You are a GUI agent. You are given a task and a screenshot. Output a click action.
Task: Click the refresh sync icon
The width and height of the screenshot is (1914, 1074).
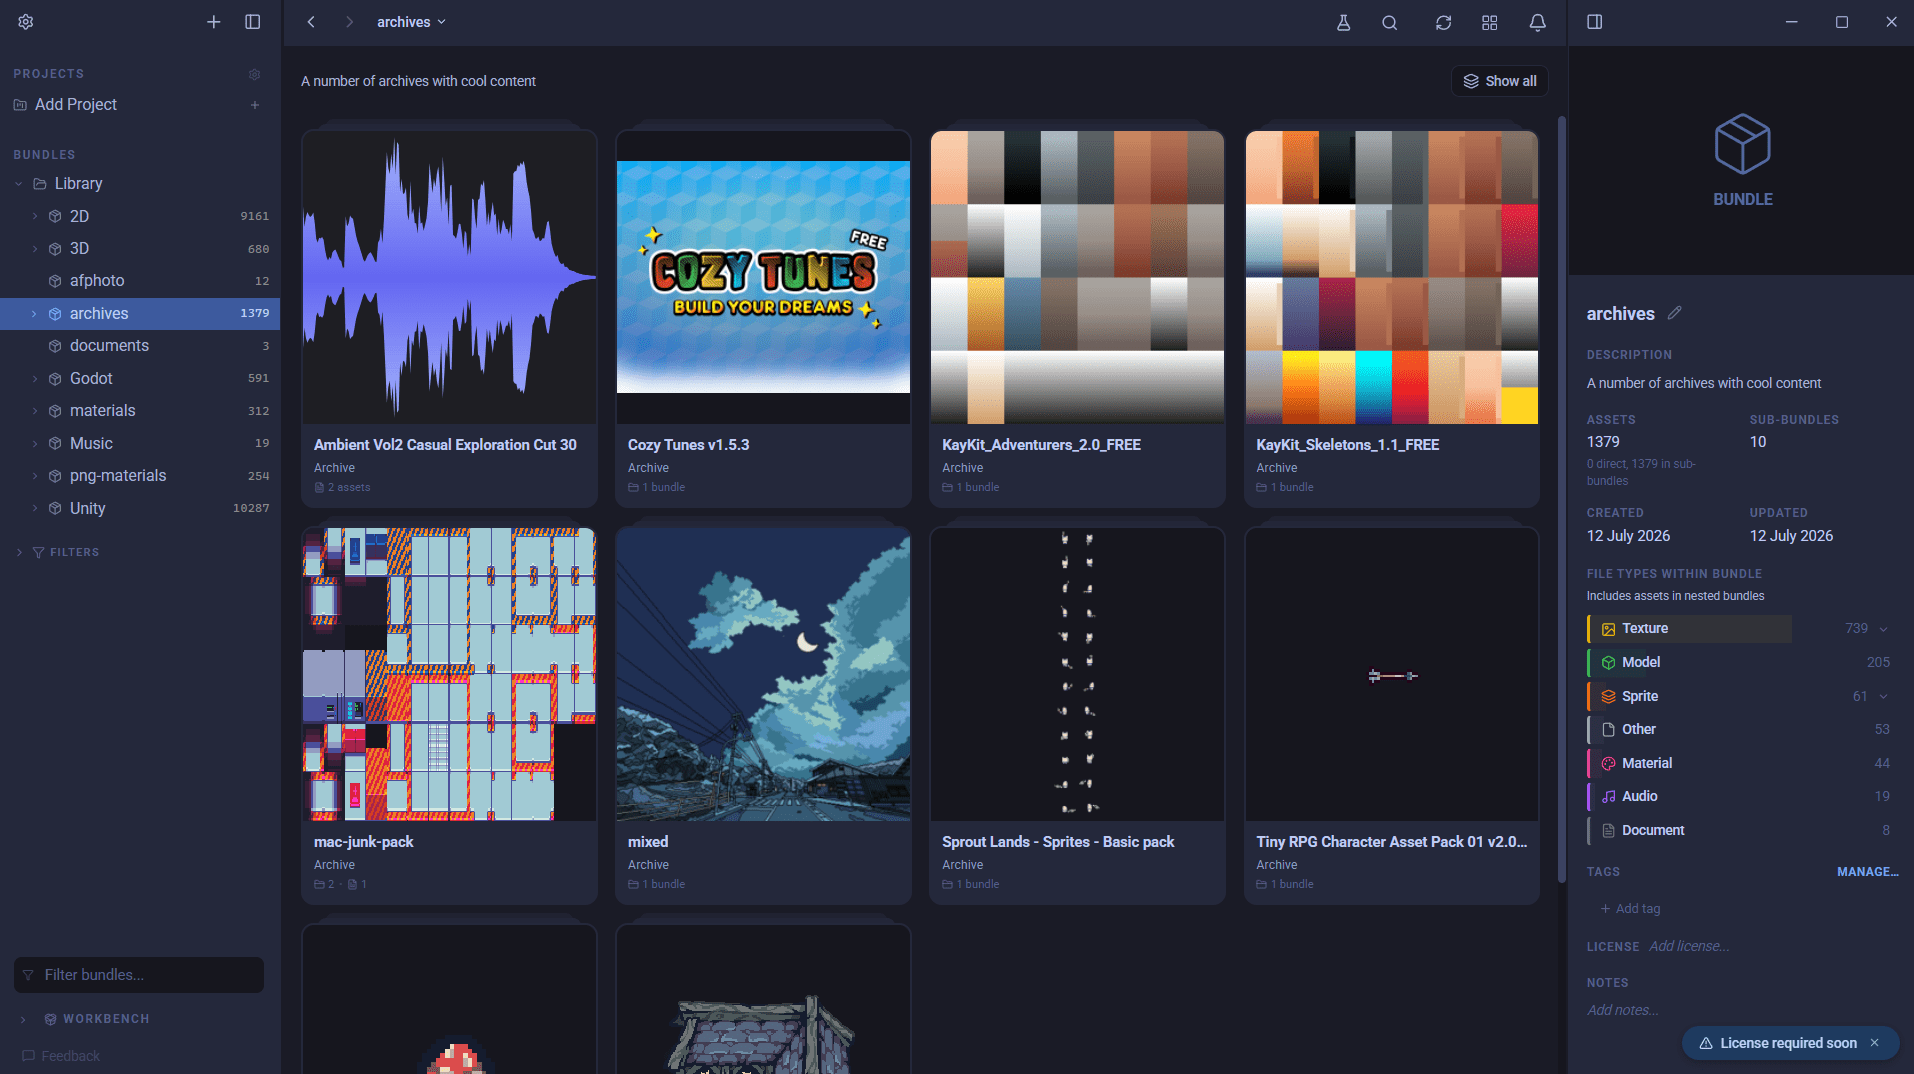coord(1443,22)
